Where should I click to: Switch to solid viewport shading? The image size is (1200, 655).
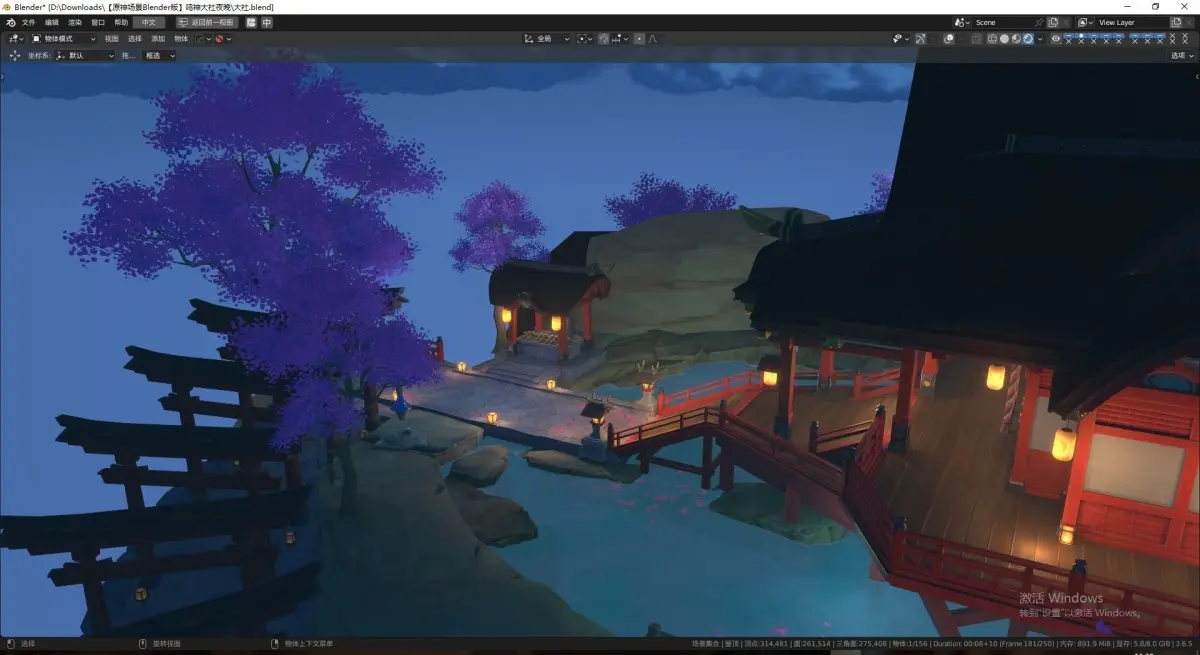(x=1004, y=39)
